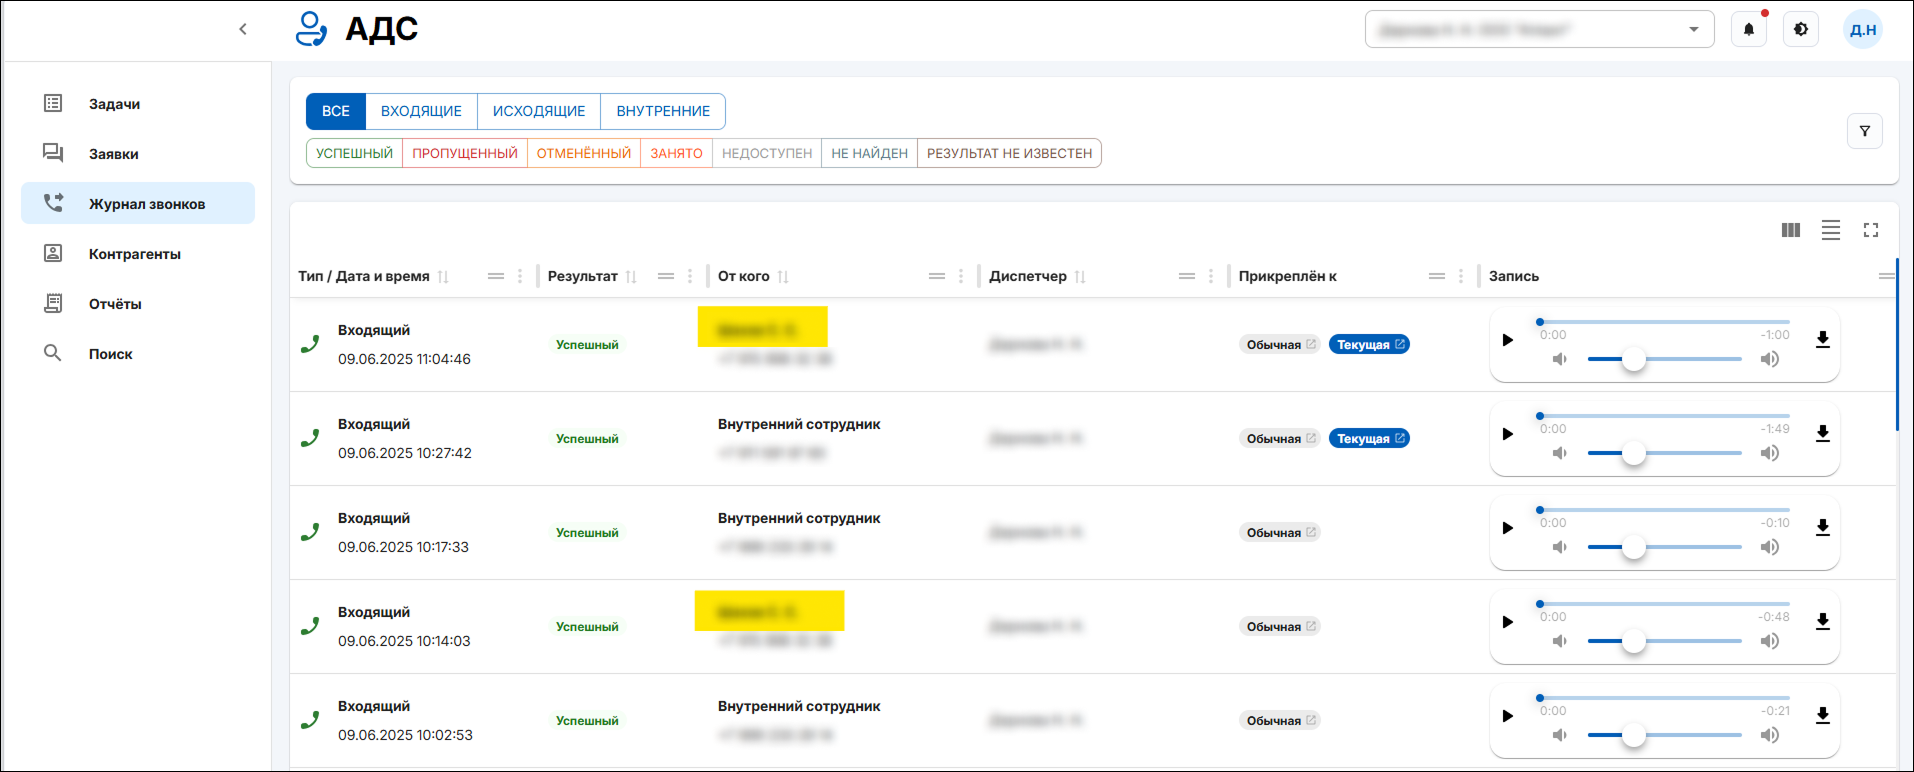Open the column menu for Результат
The height and width of the screenshot is (772, 1914).
pos(690,276)
